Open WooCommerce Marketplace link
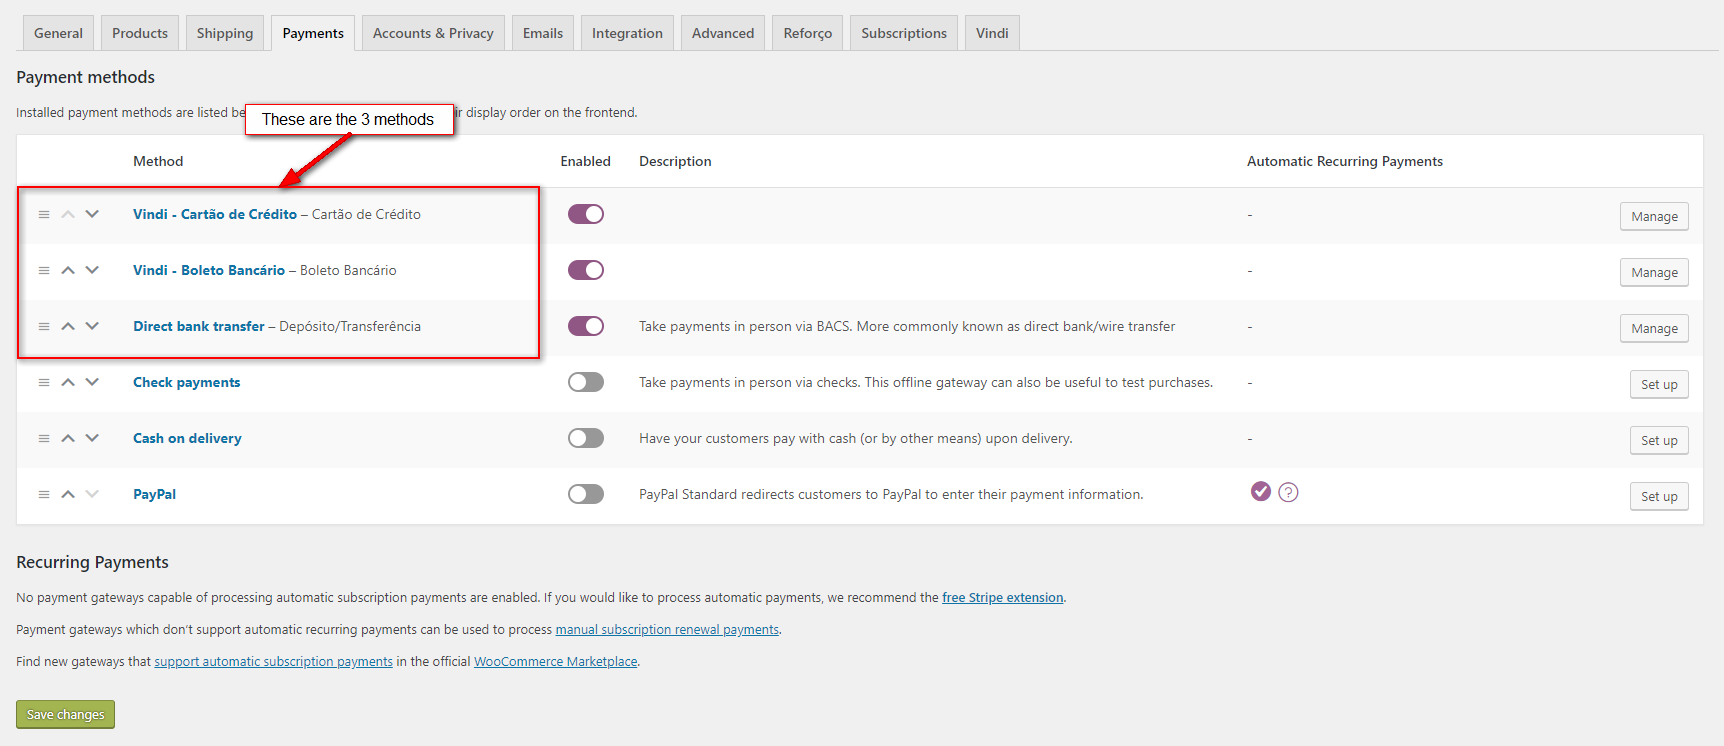Image resolution: width=1724 pixels, height=746 pixels. click(x=555, y=662)
